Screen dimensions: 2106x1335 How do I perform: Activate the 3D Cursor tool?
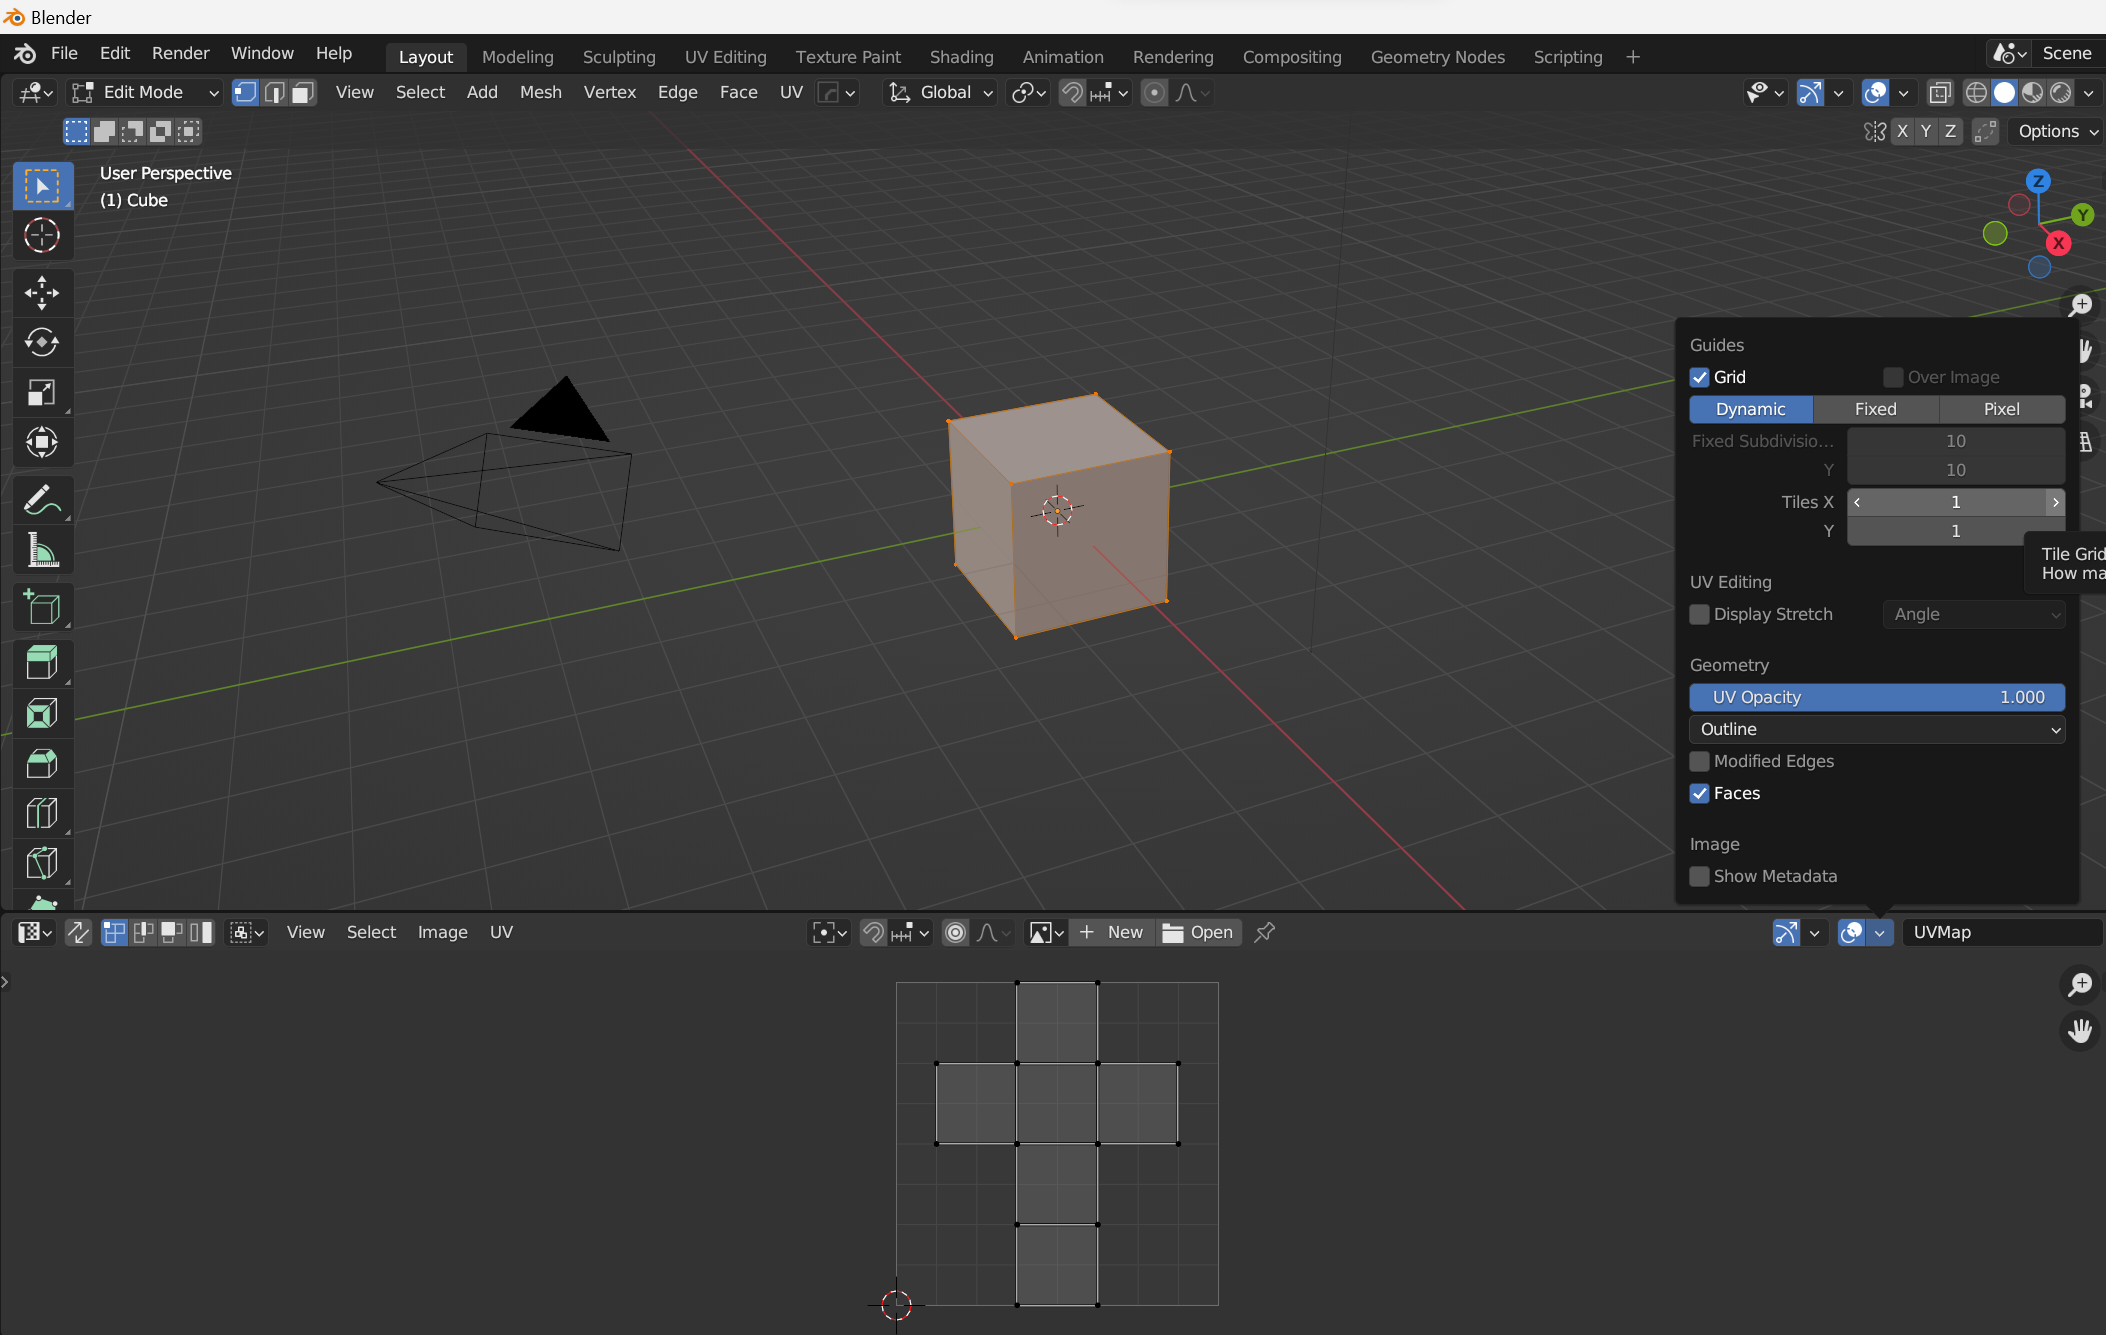[x=42, y=235]
